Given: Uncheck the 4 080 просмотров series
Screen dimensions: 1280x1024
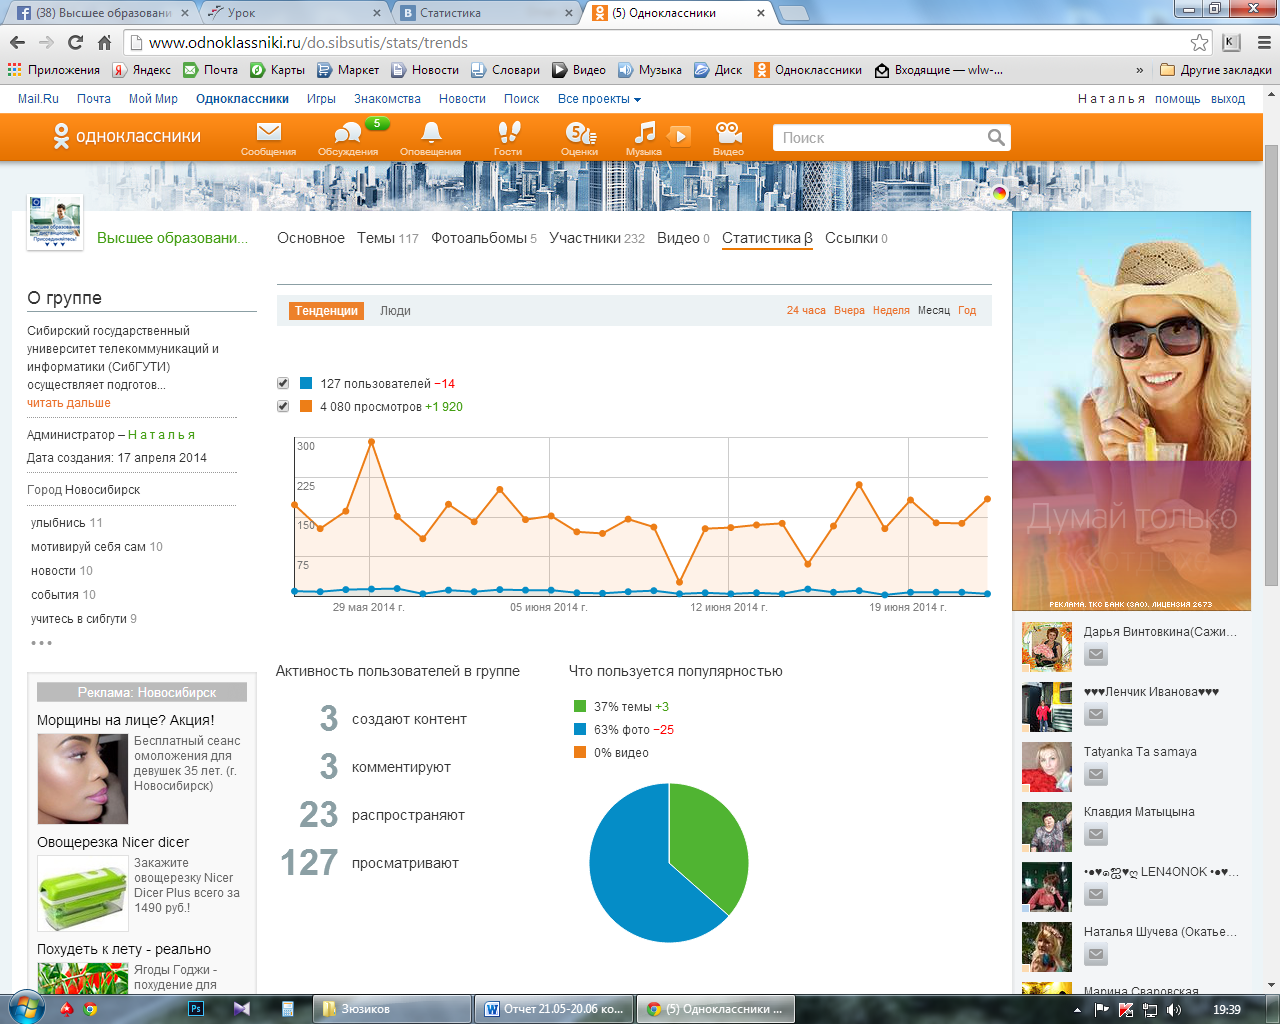Looking at the screenshot, I should point(283,407).
